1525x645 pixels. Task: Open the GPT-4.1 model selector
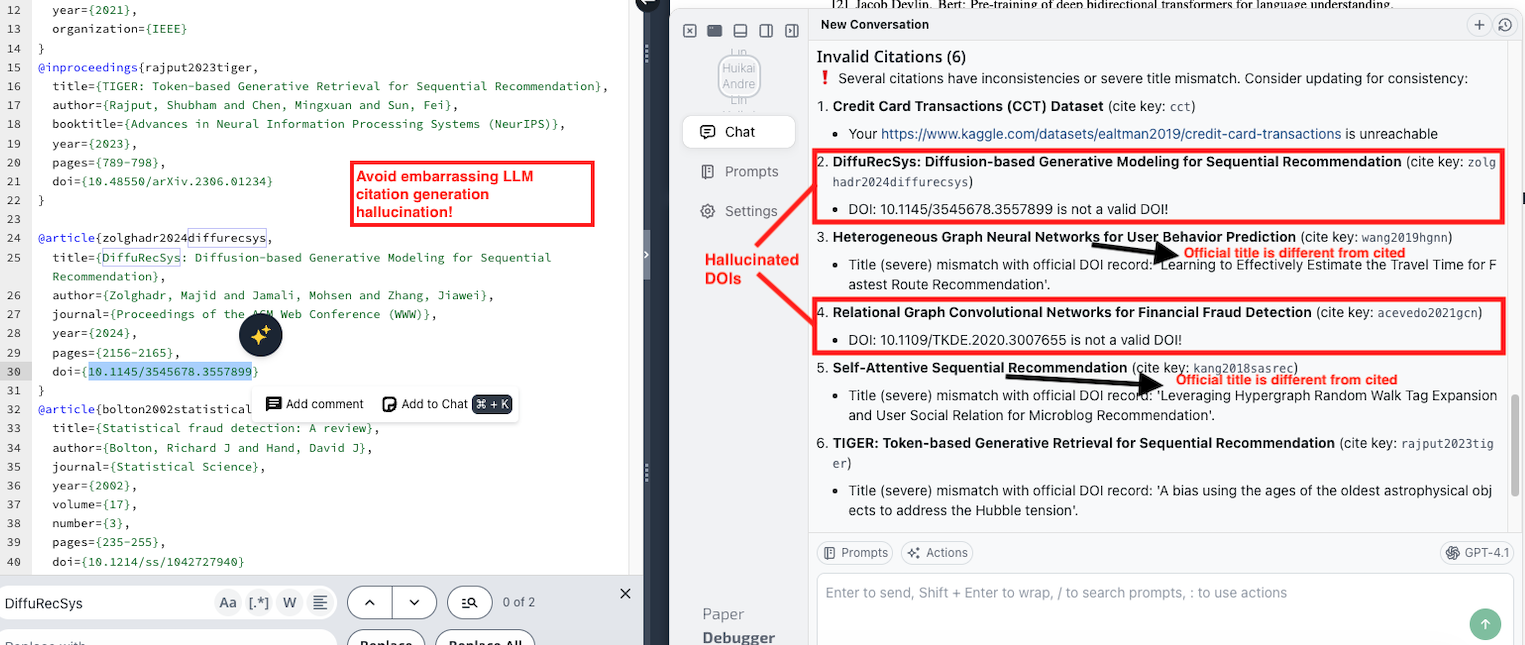[1477, 552]
